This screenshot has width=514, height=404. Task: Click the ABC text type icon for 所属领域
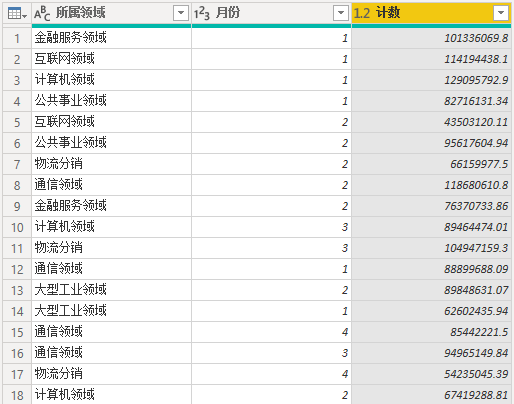(x=42, y=13)
